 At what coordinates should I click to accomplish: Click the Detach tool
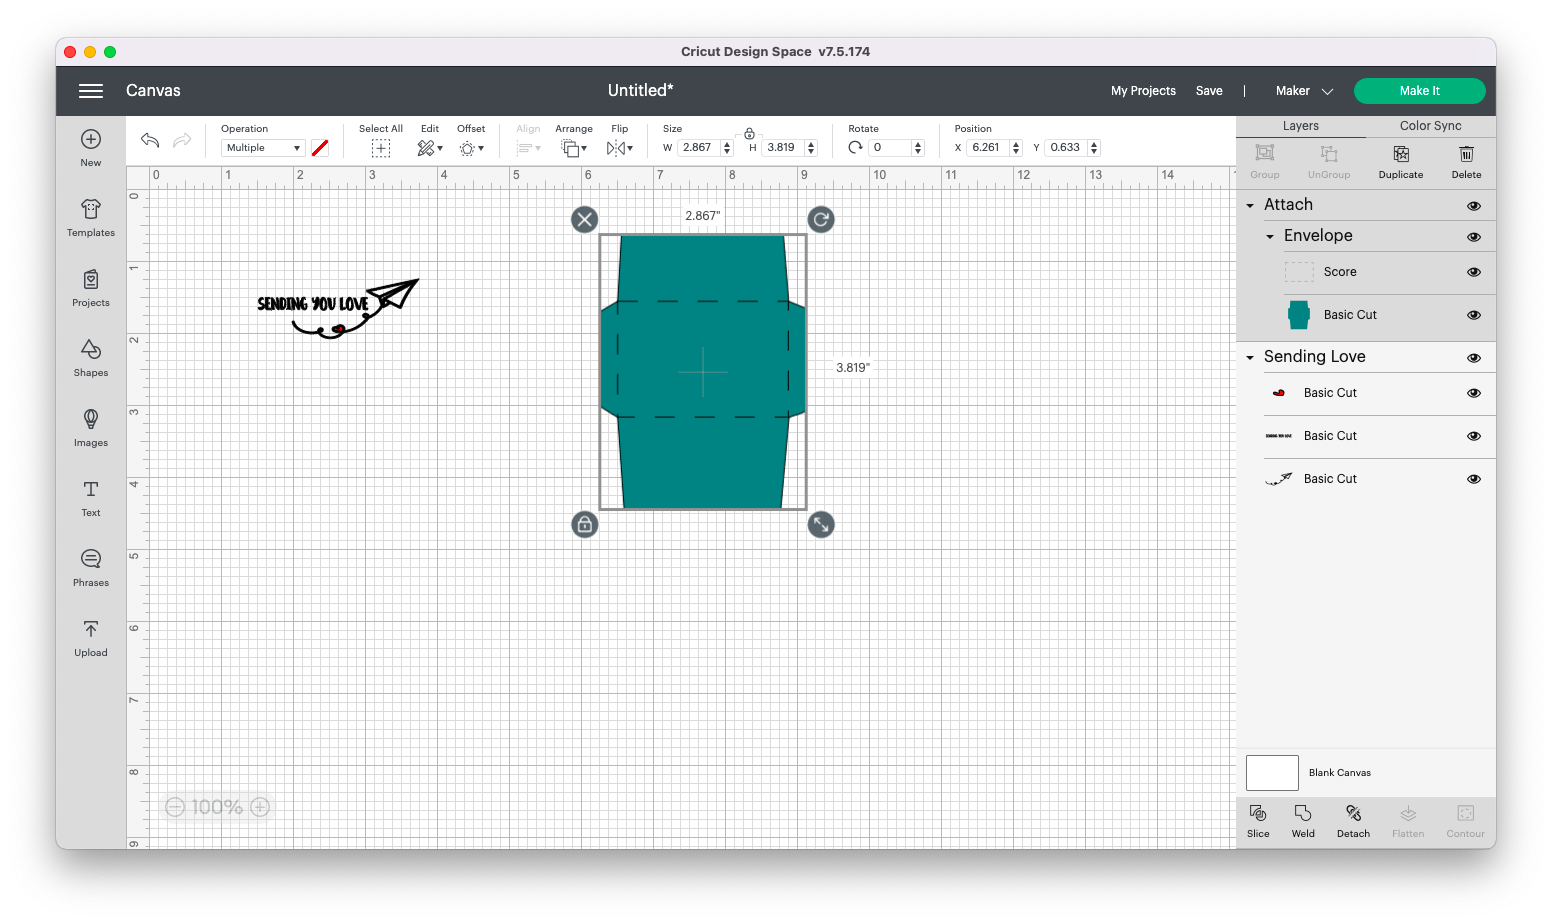point(1353,820)
